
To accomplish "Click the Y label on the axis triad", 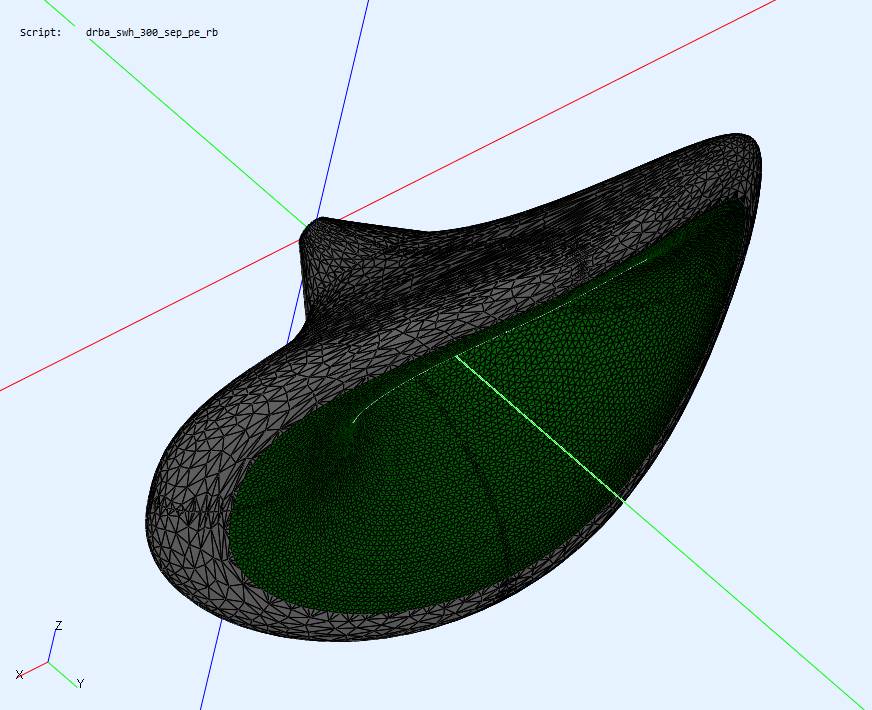I will pos(80,683).
